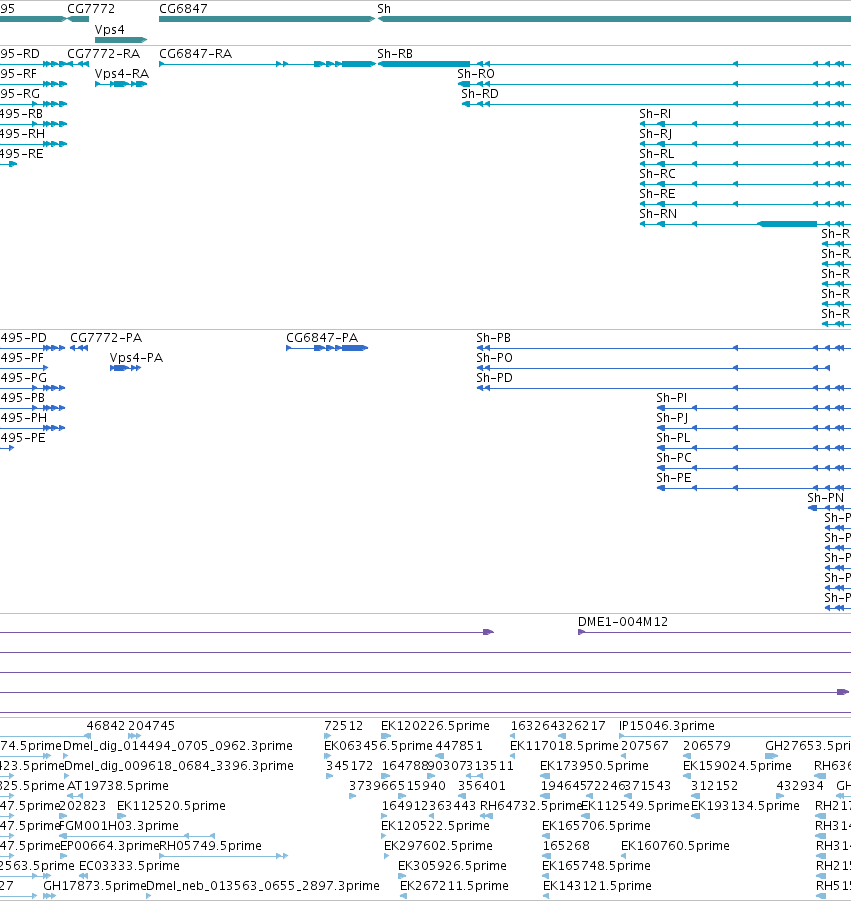Image resolution: width=851 pixels, height=901 pixels.
Task: Select the CG7772 gene label
Action: coord(91,9)
